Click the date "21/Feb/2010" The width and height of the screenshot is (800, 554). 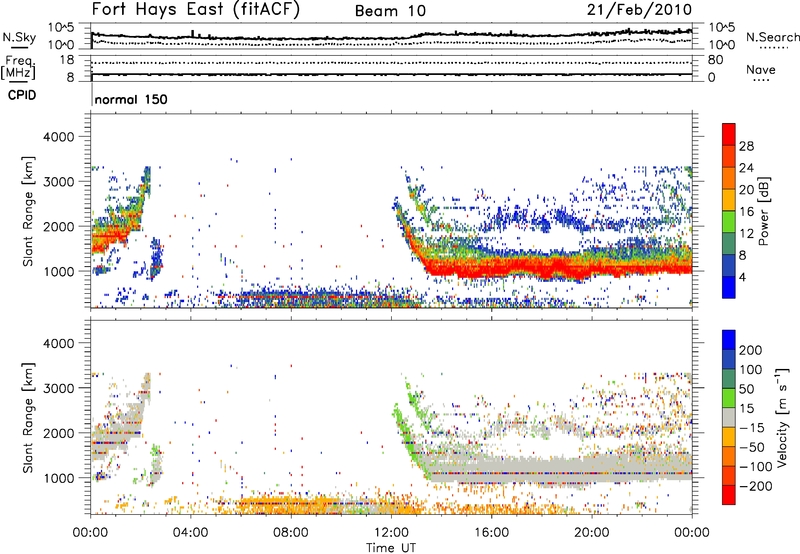point(639,9)
